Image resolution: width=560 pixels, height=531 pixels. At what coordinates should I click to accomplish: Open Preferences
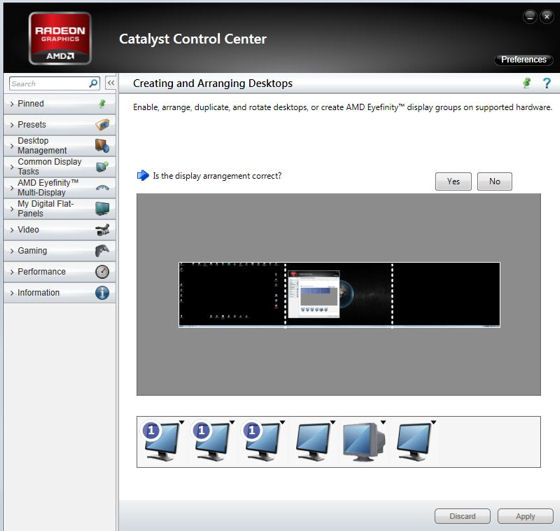pyautogui.click(x=524, y=60)
